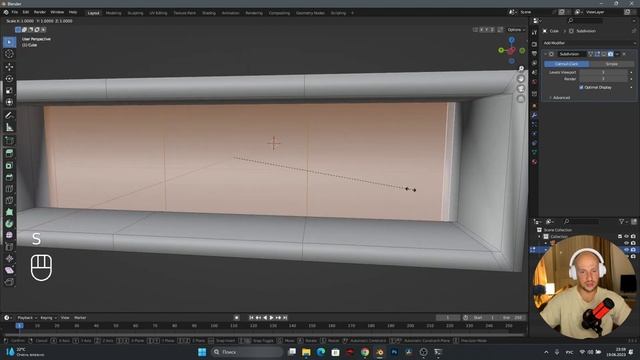
Task: Select the Annotate tool
Action: click(x=9, y=116)
